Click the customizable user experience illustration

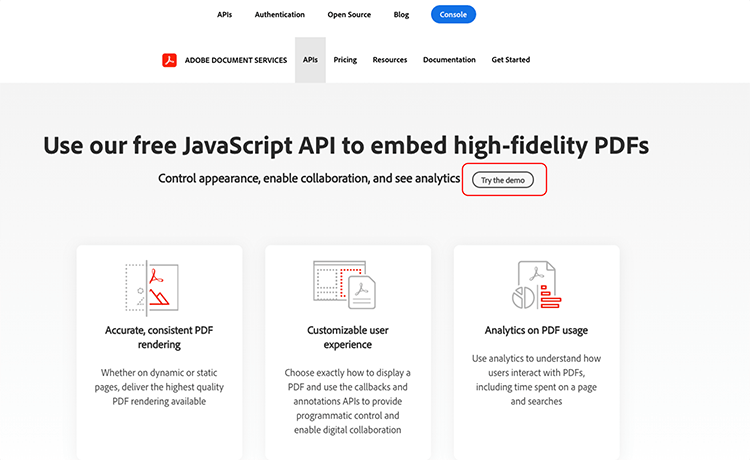pyautogui.click(x=344, y=285)
